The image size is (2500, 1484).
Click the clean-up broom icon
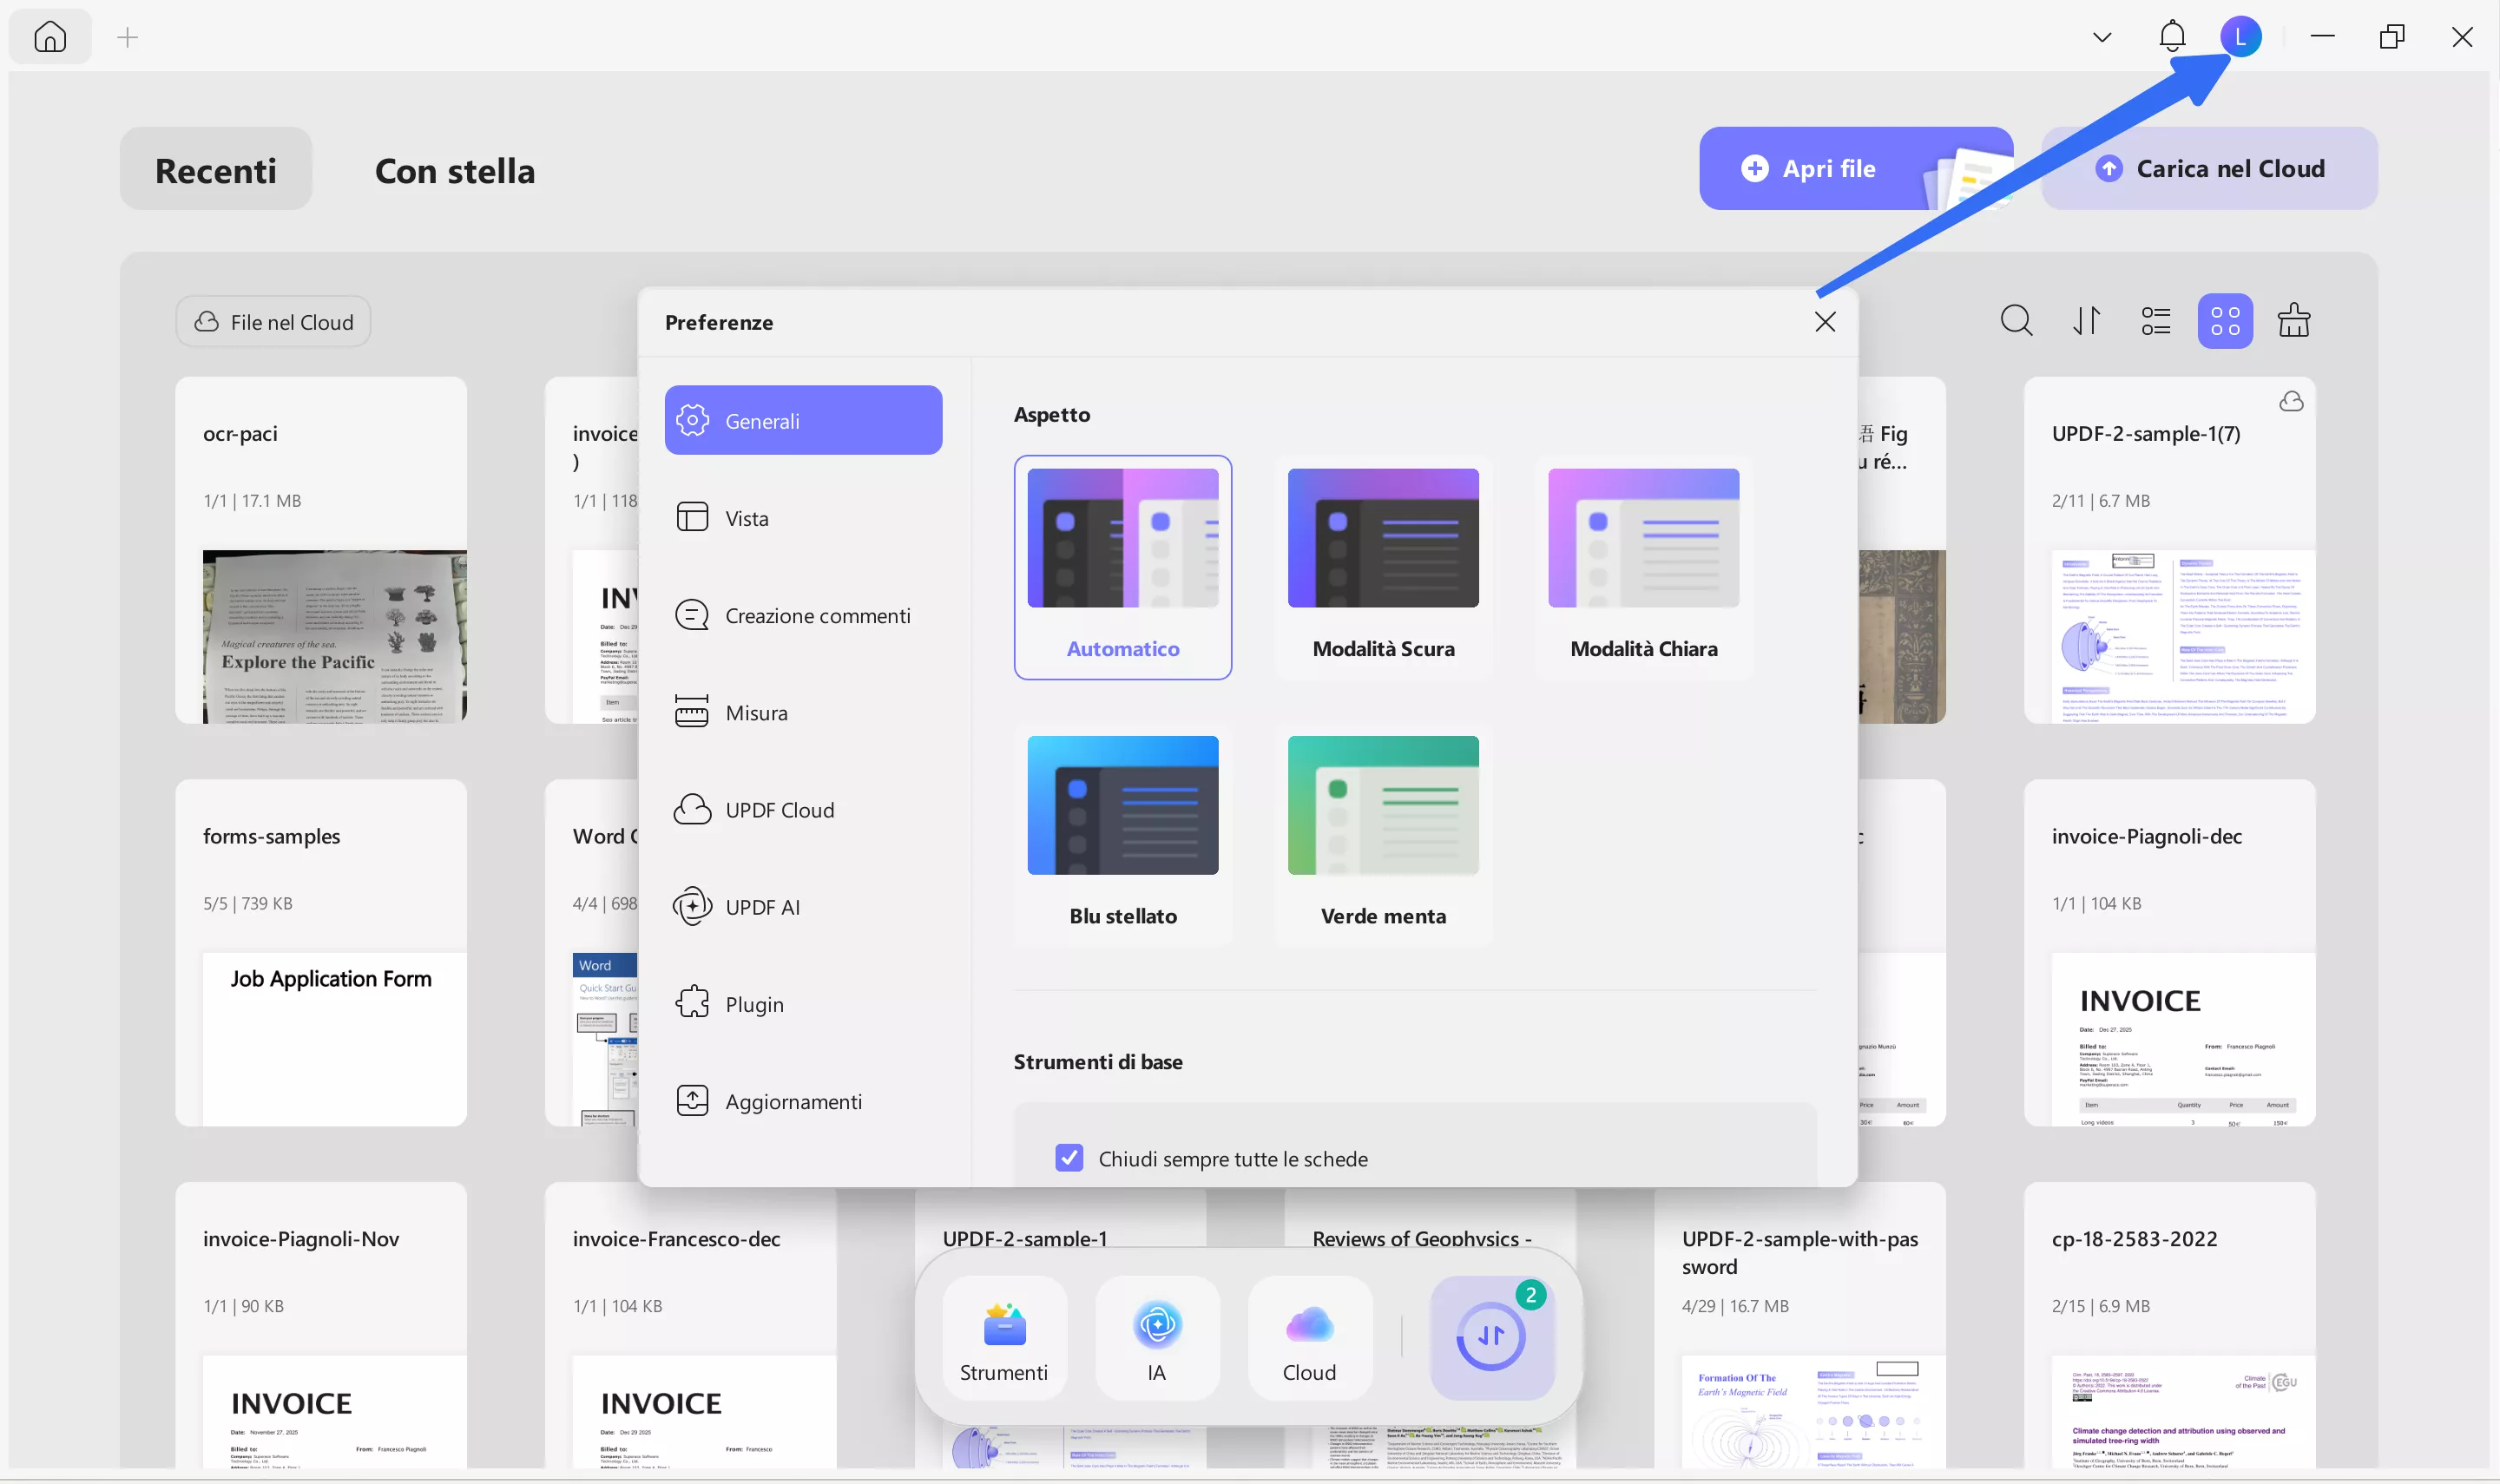point(2294,321)
